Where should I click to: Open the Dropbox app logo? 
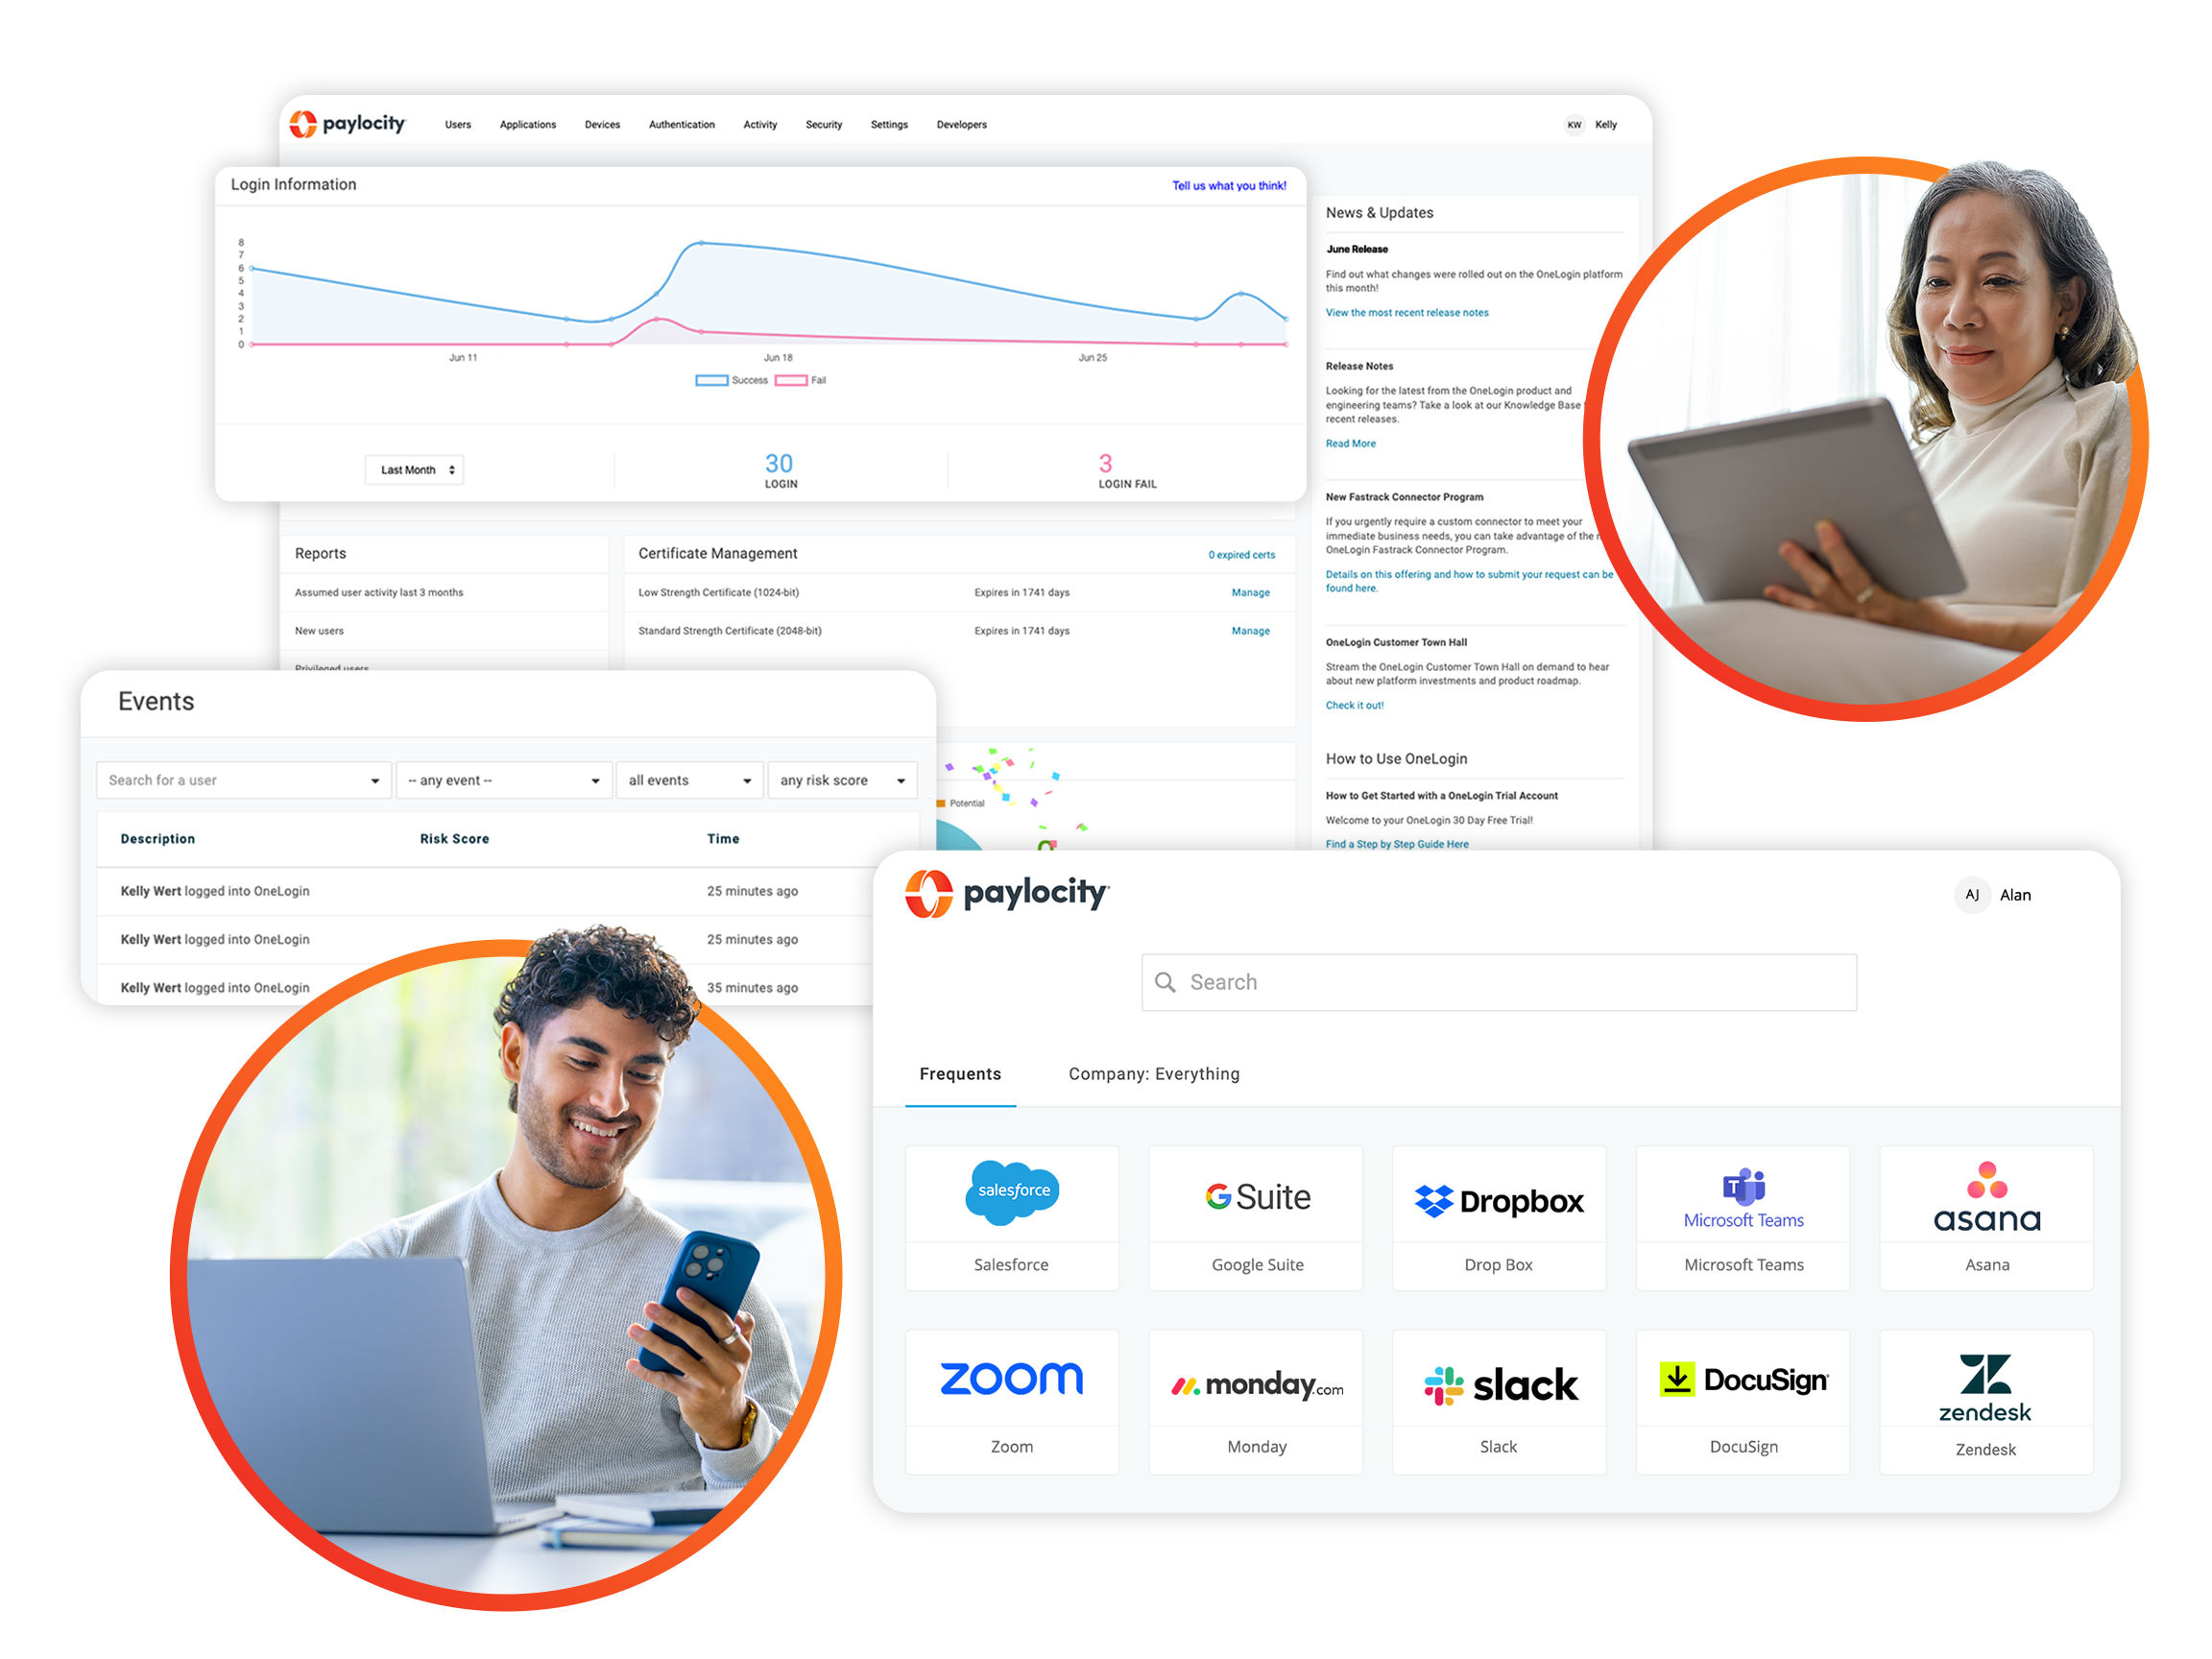pyautogui.click(x=1498, y=1200)
